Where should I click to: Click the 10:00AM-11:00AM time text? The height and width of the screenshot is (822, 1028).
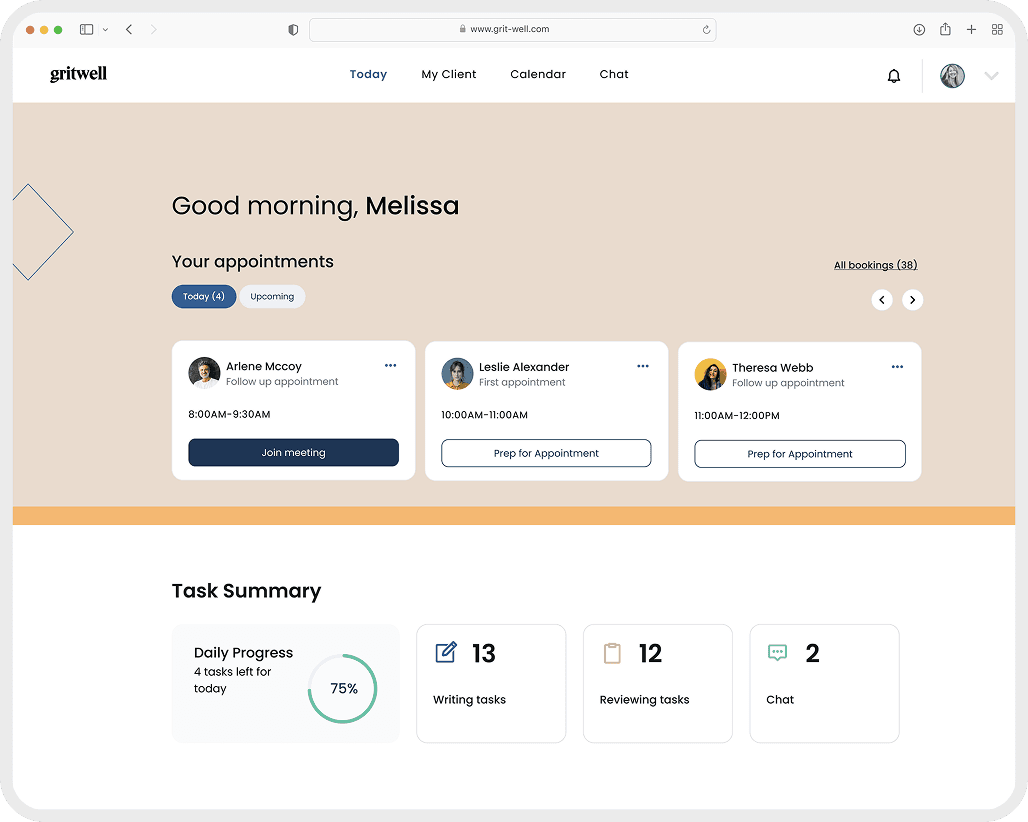pyautogui.click(x=484, y=415)
